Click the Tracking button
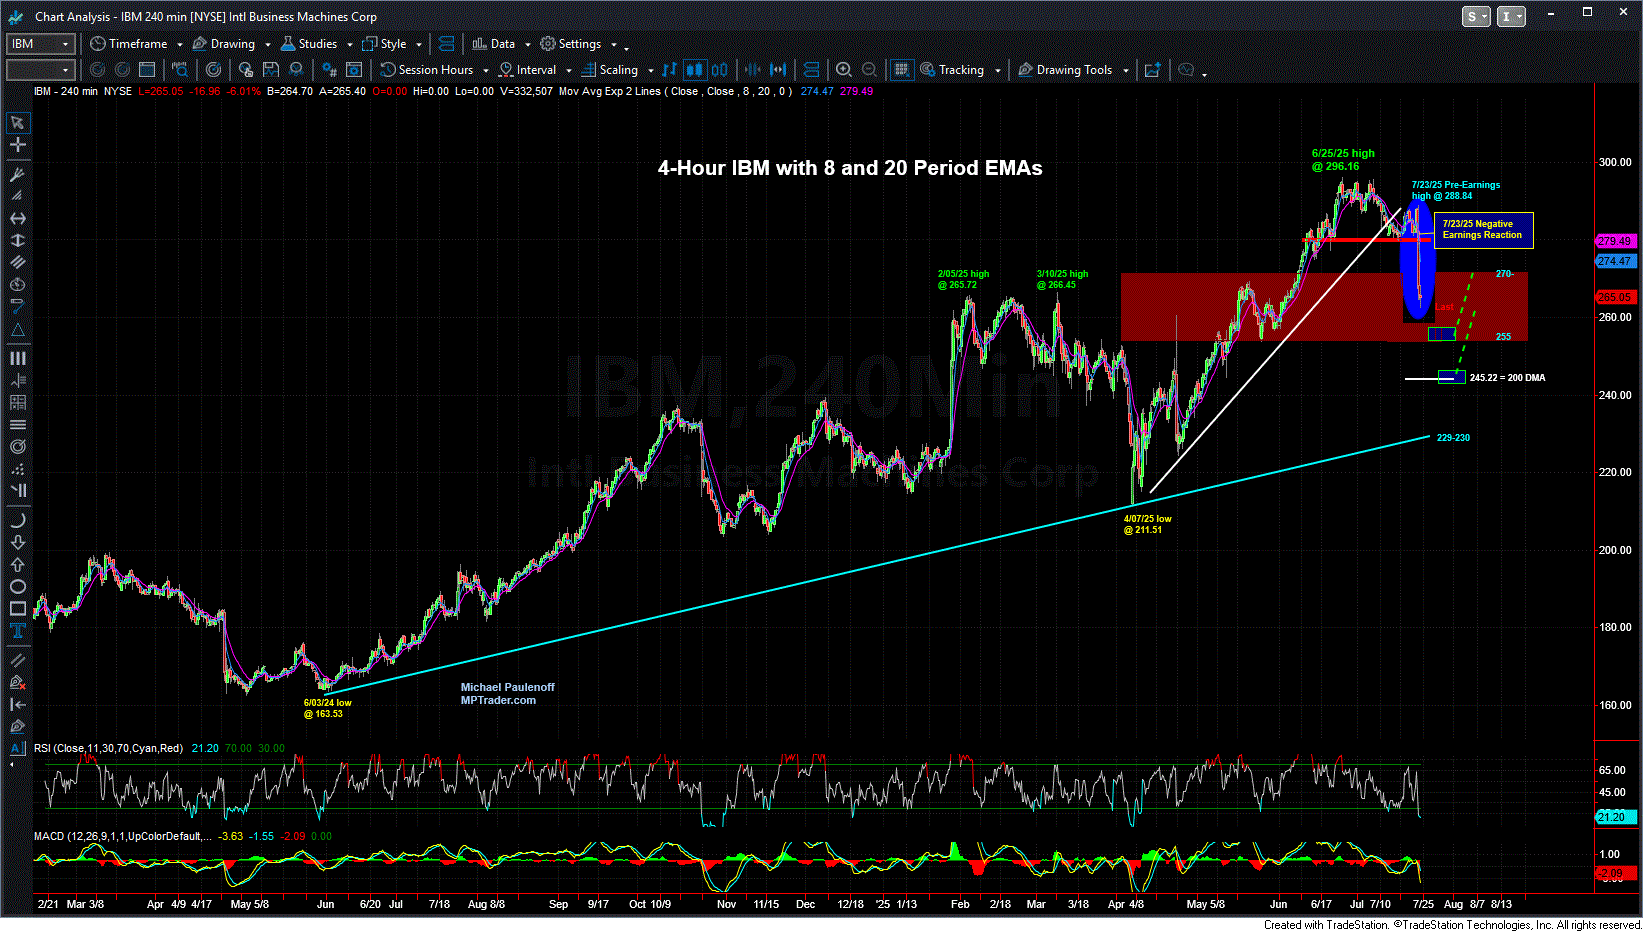Viewport: 1643px width, 931px height. (x=952, y=70)
